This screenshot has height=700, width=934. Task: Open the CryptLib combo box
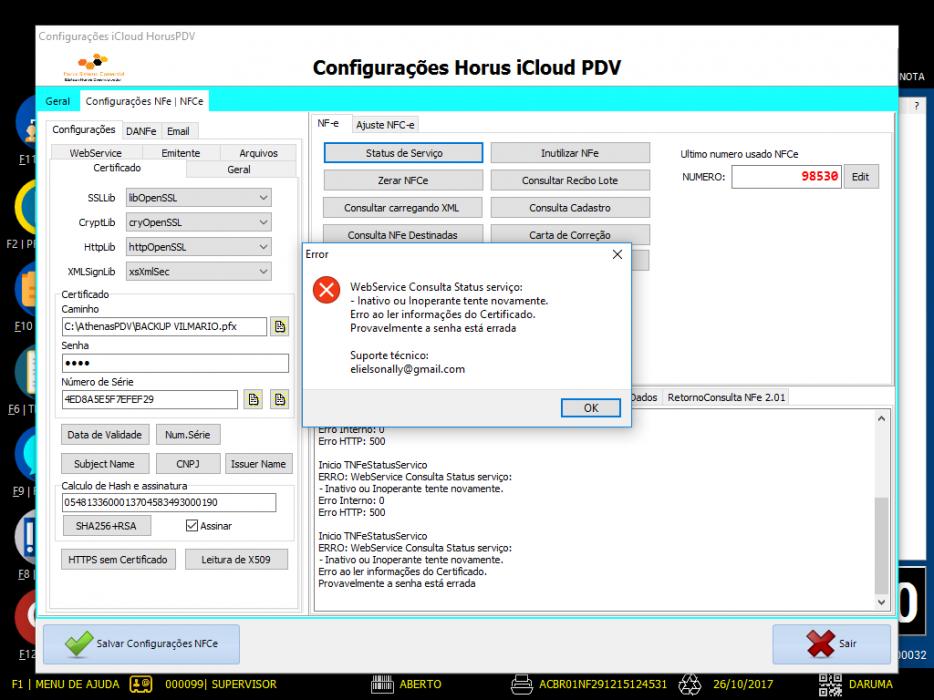click(198, 222)
